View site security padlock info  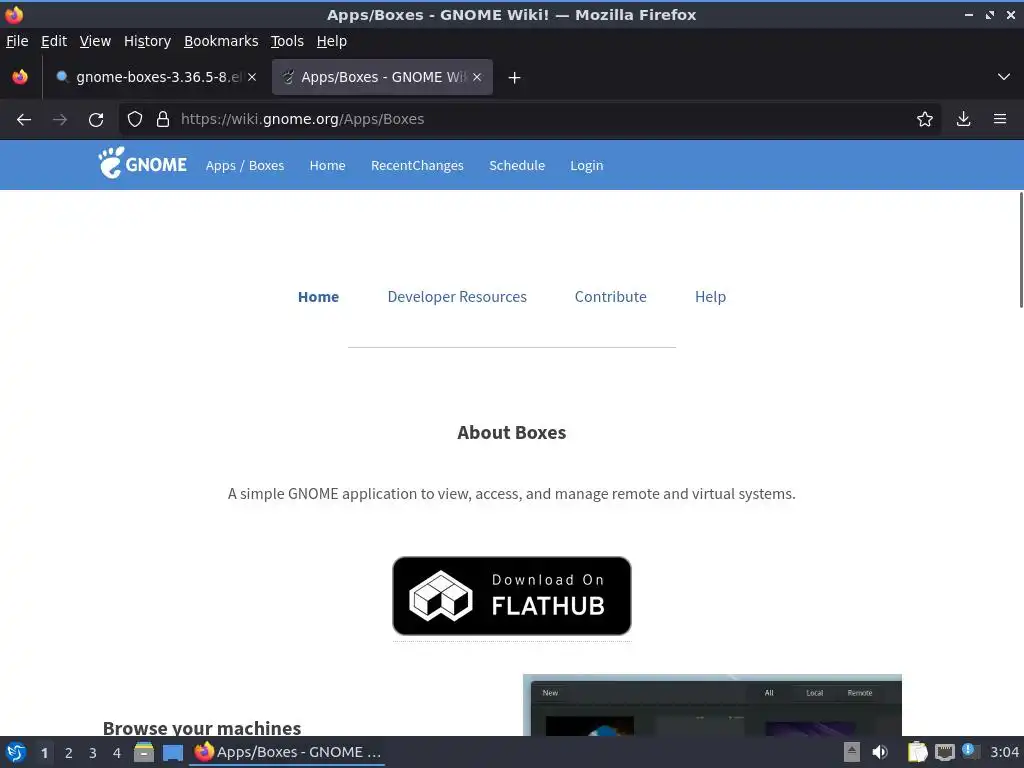pyautogui.click(x=163, y=119)
